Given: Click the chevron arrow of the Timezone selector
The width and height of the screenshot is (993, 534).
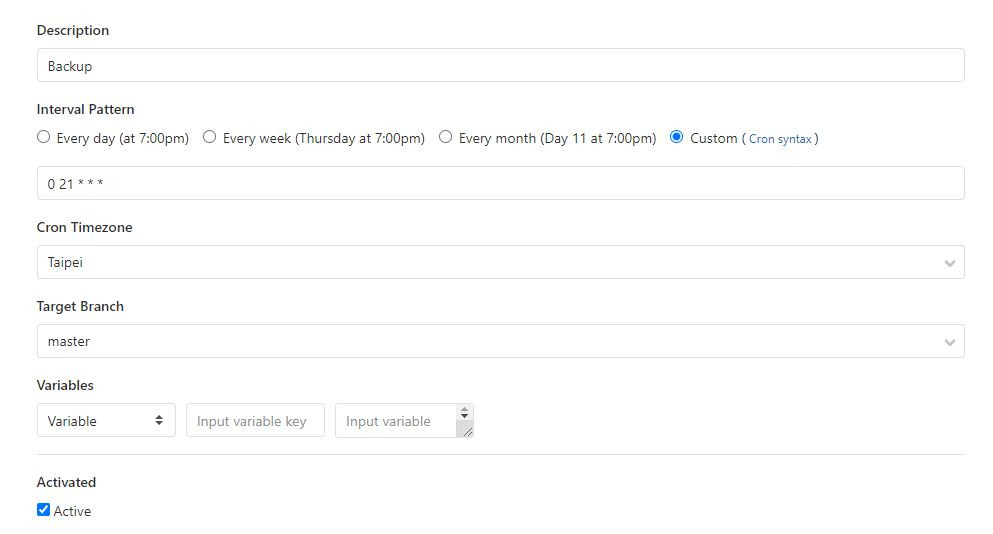Looking at the screenshot, I should tap(949, 263).
